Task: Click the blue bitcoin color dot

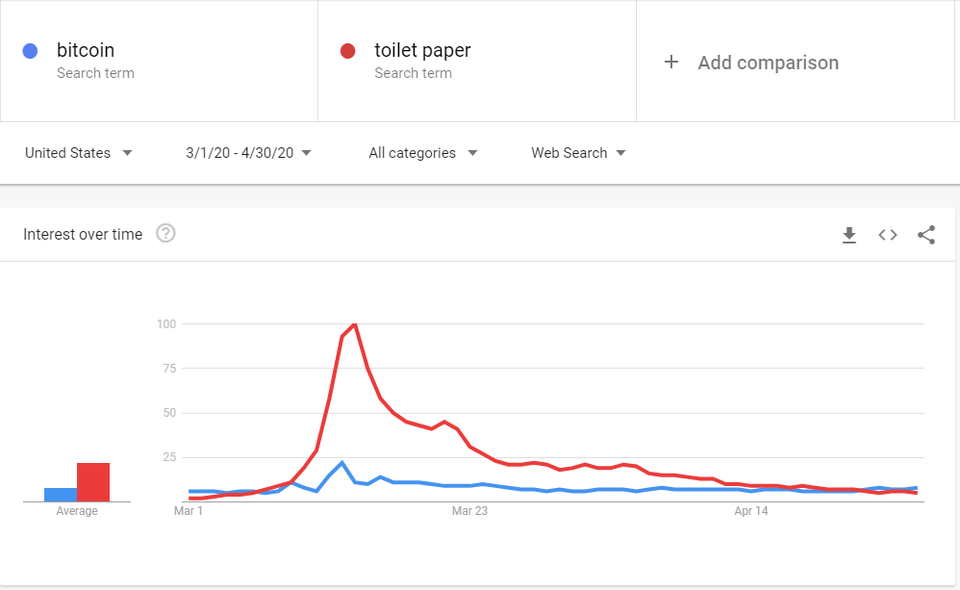Action: [30, 51]
